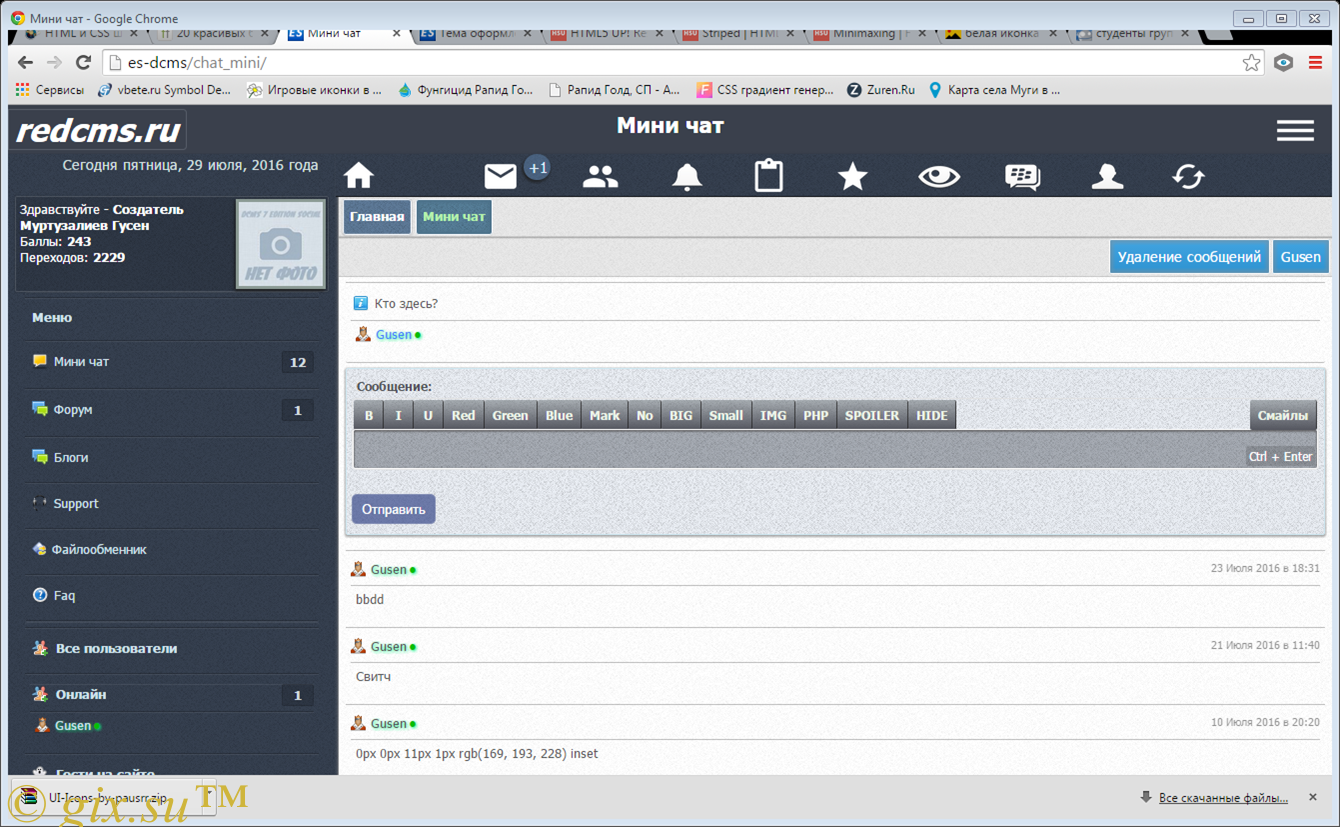Click the 'HIDE' tag button
The height and width of the screenshot is (827, 1340).
[x=932, y=415]
